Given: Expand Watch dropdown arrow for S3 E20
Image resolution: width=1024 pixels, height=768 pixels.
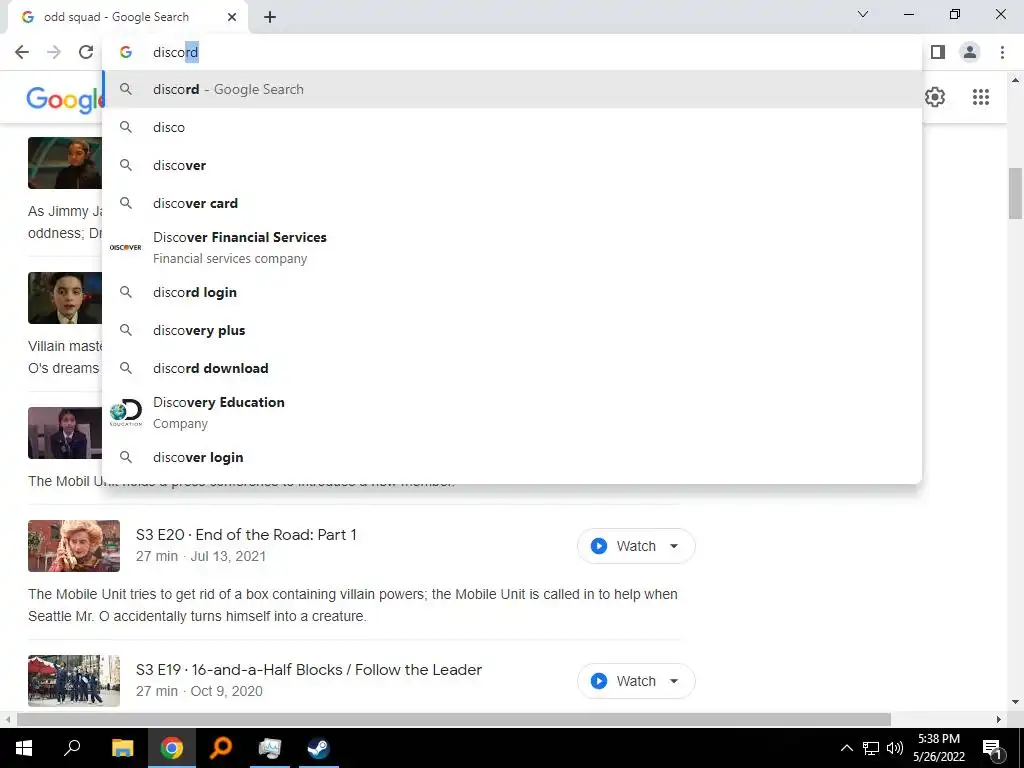Looking at the screenshot, I should [674, 546].
